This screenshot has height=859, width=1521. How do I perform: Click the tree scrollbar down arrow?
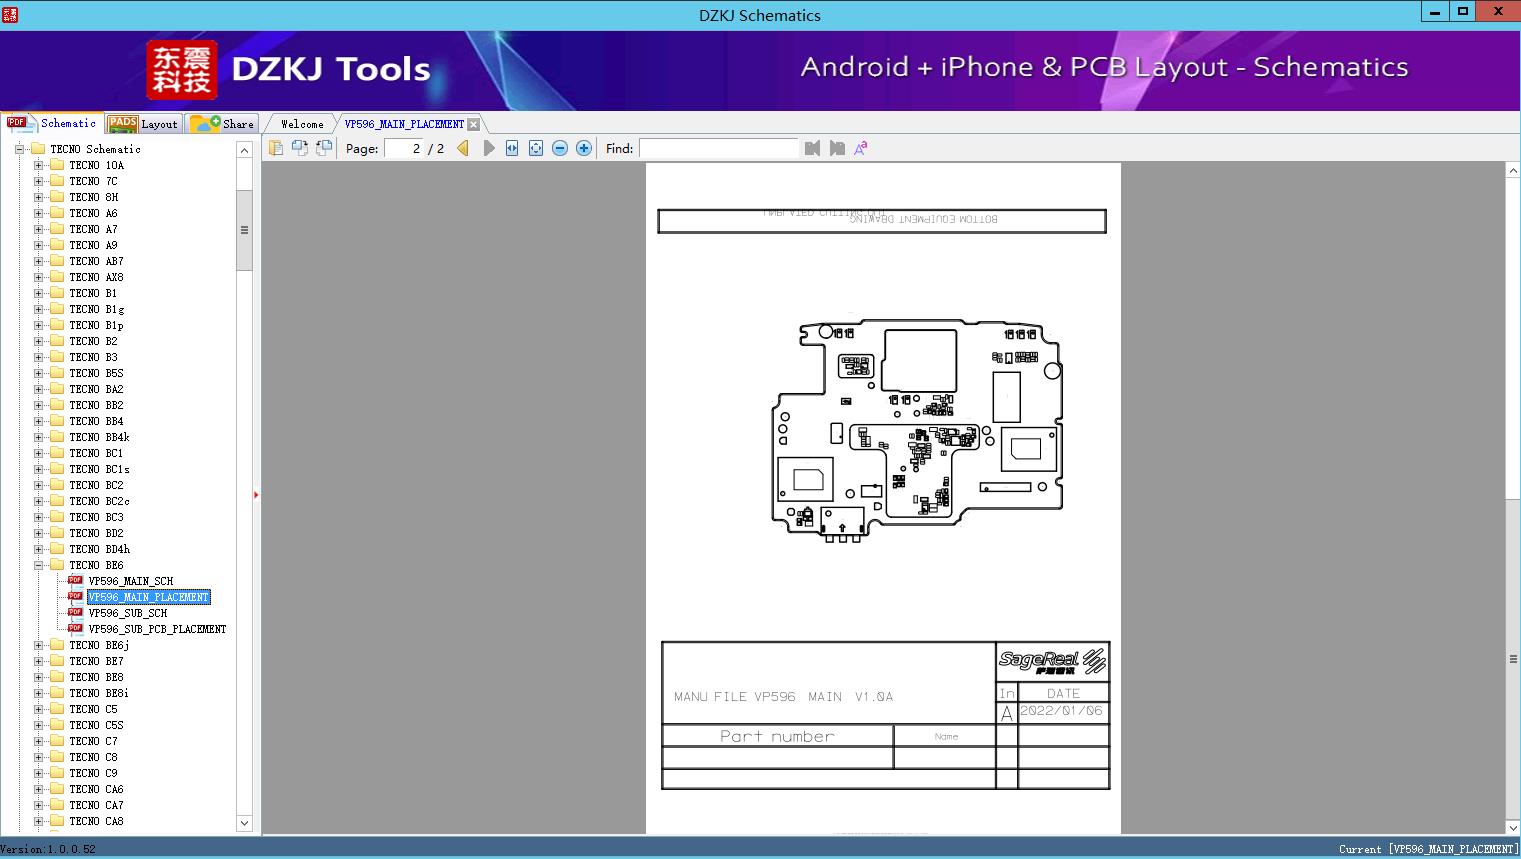point(244,823)
